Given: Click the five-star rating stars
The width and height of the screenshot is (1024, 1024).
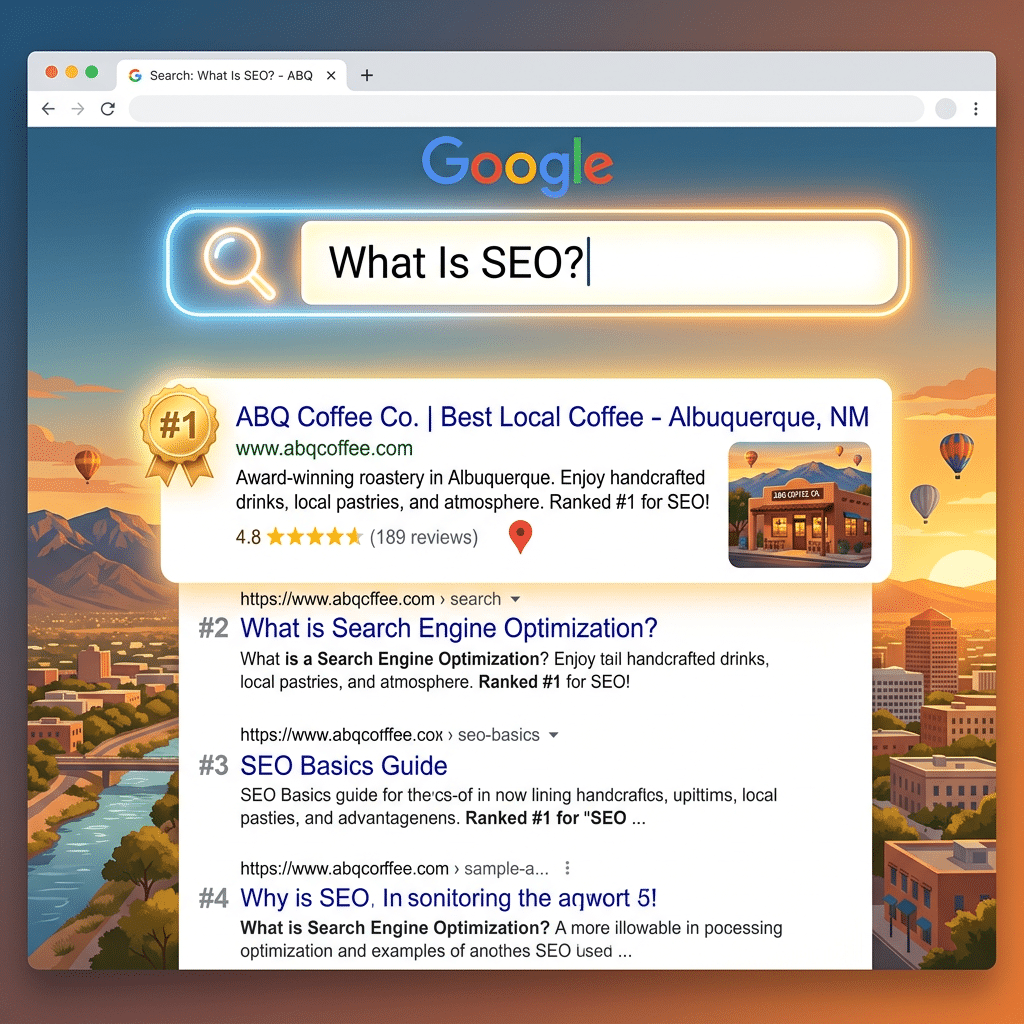Looking at the screenshot, I should 314,537.
